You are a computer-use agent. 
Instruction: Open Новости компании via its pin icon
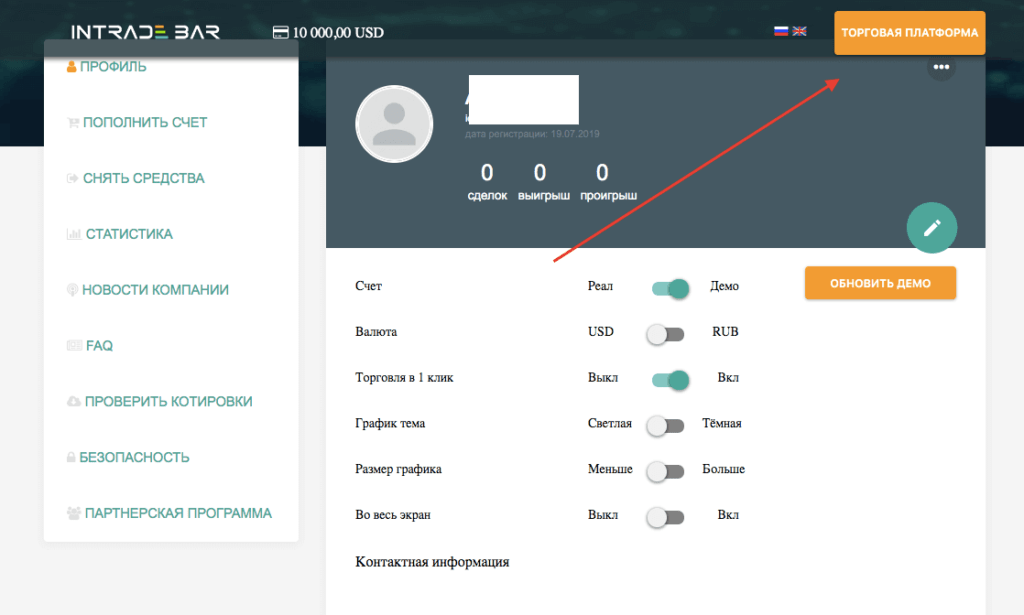[x=71, y=289]
